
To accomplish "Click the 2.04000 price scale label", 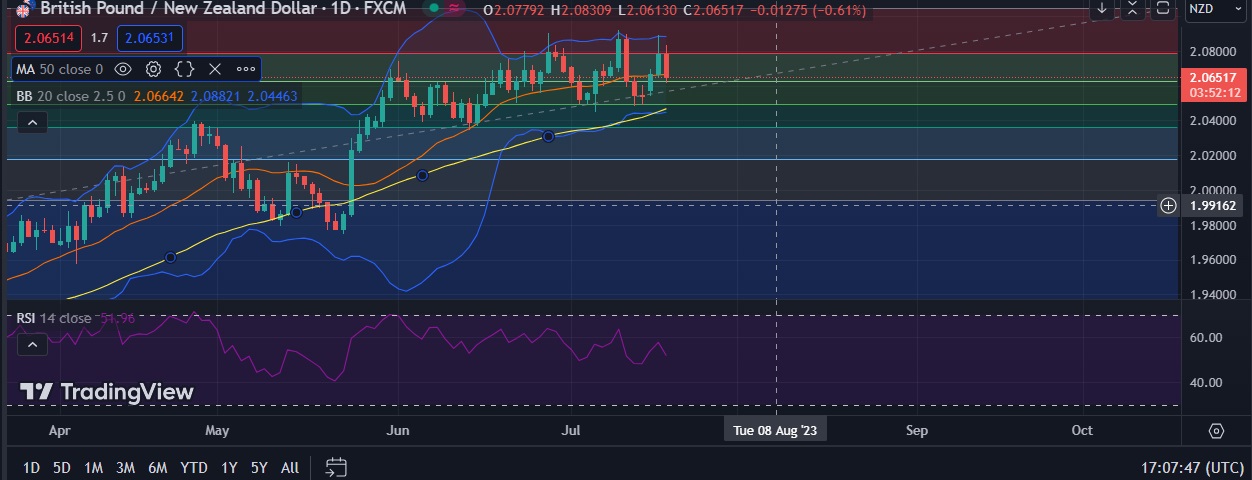I will 1213,120.
